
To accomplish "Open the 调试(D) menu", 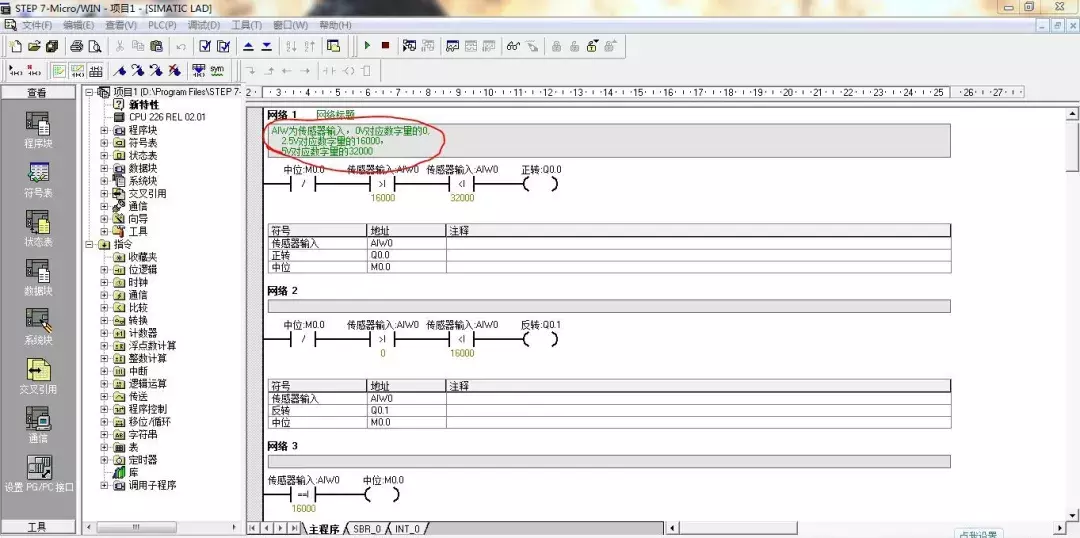I will click(204, 25).
